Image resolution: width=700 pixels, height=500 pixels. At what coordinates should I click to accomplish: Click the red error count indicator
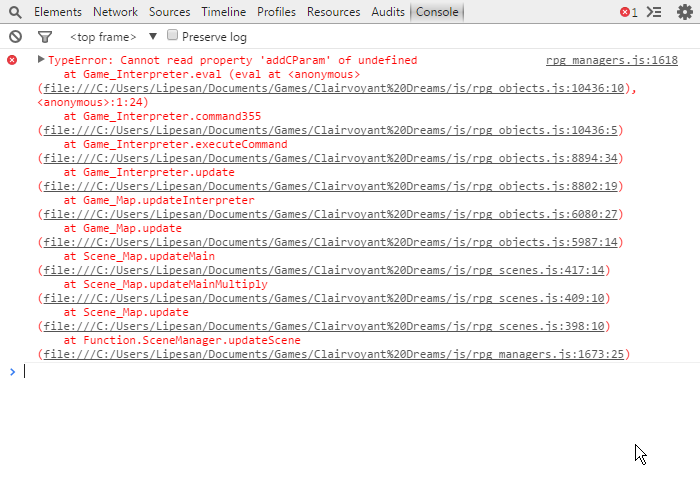click(x=629, y=12)
